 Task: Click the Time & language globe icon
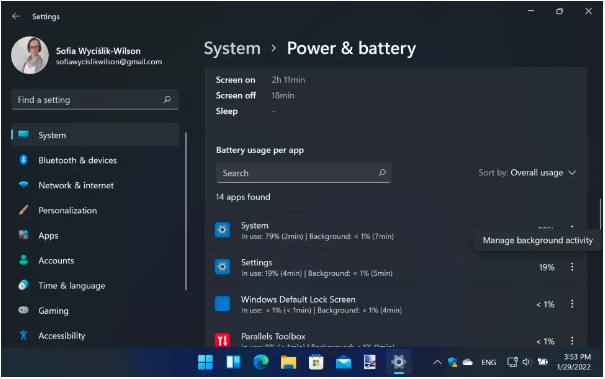click(x=24, y=285)
